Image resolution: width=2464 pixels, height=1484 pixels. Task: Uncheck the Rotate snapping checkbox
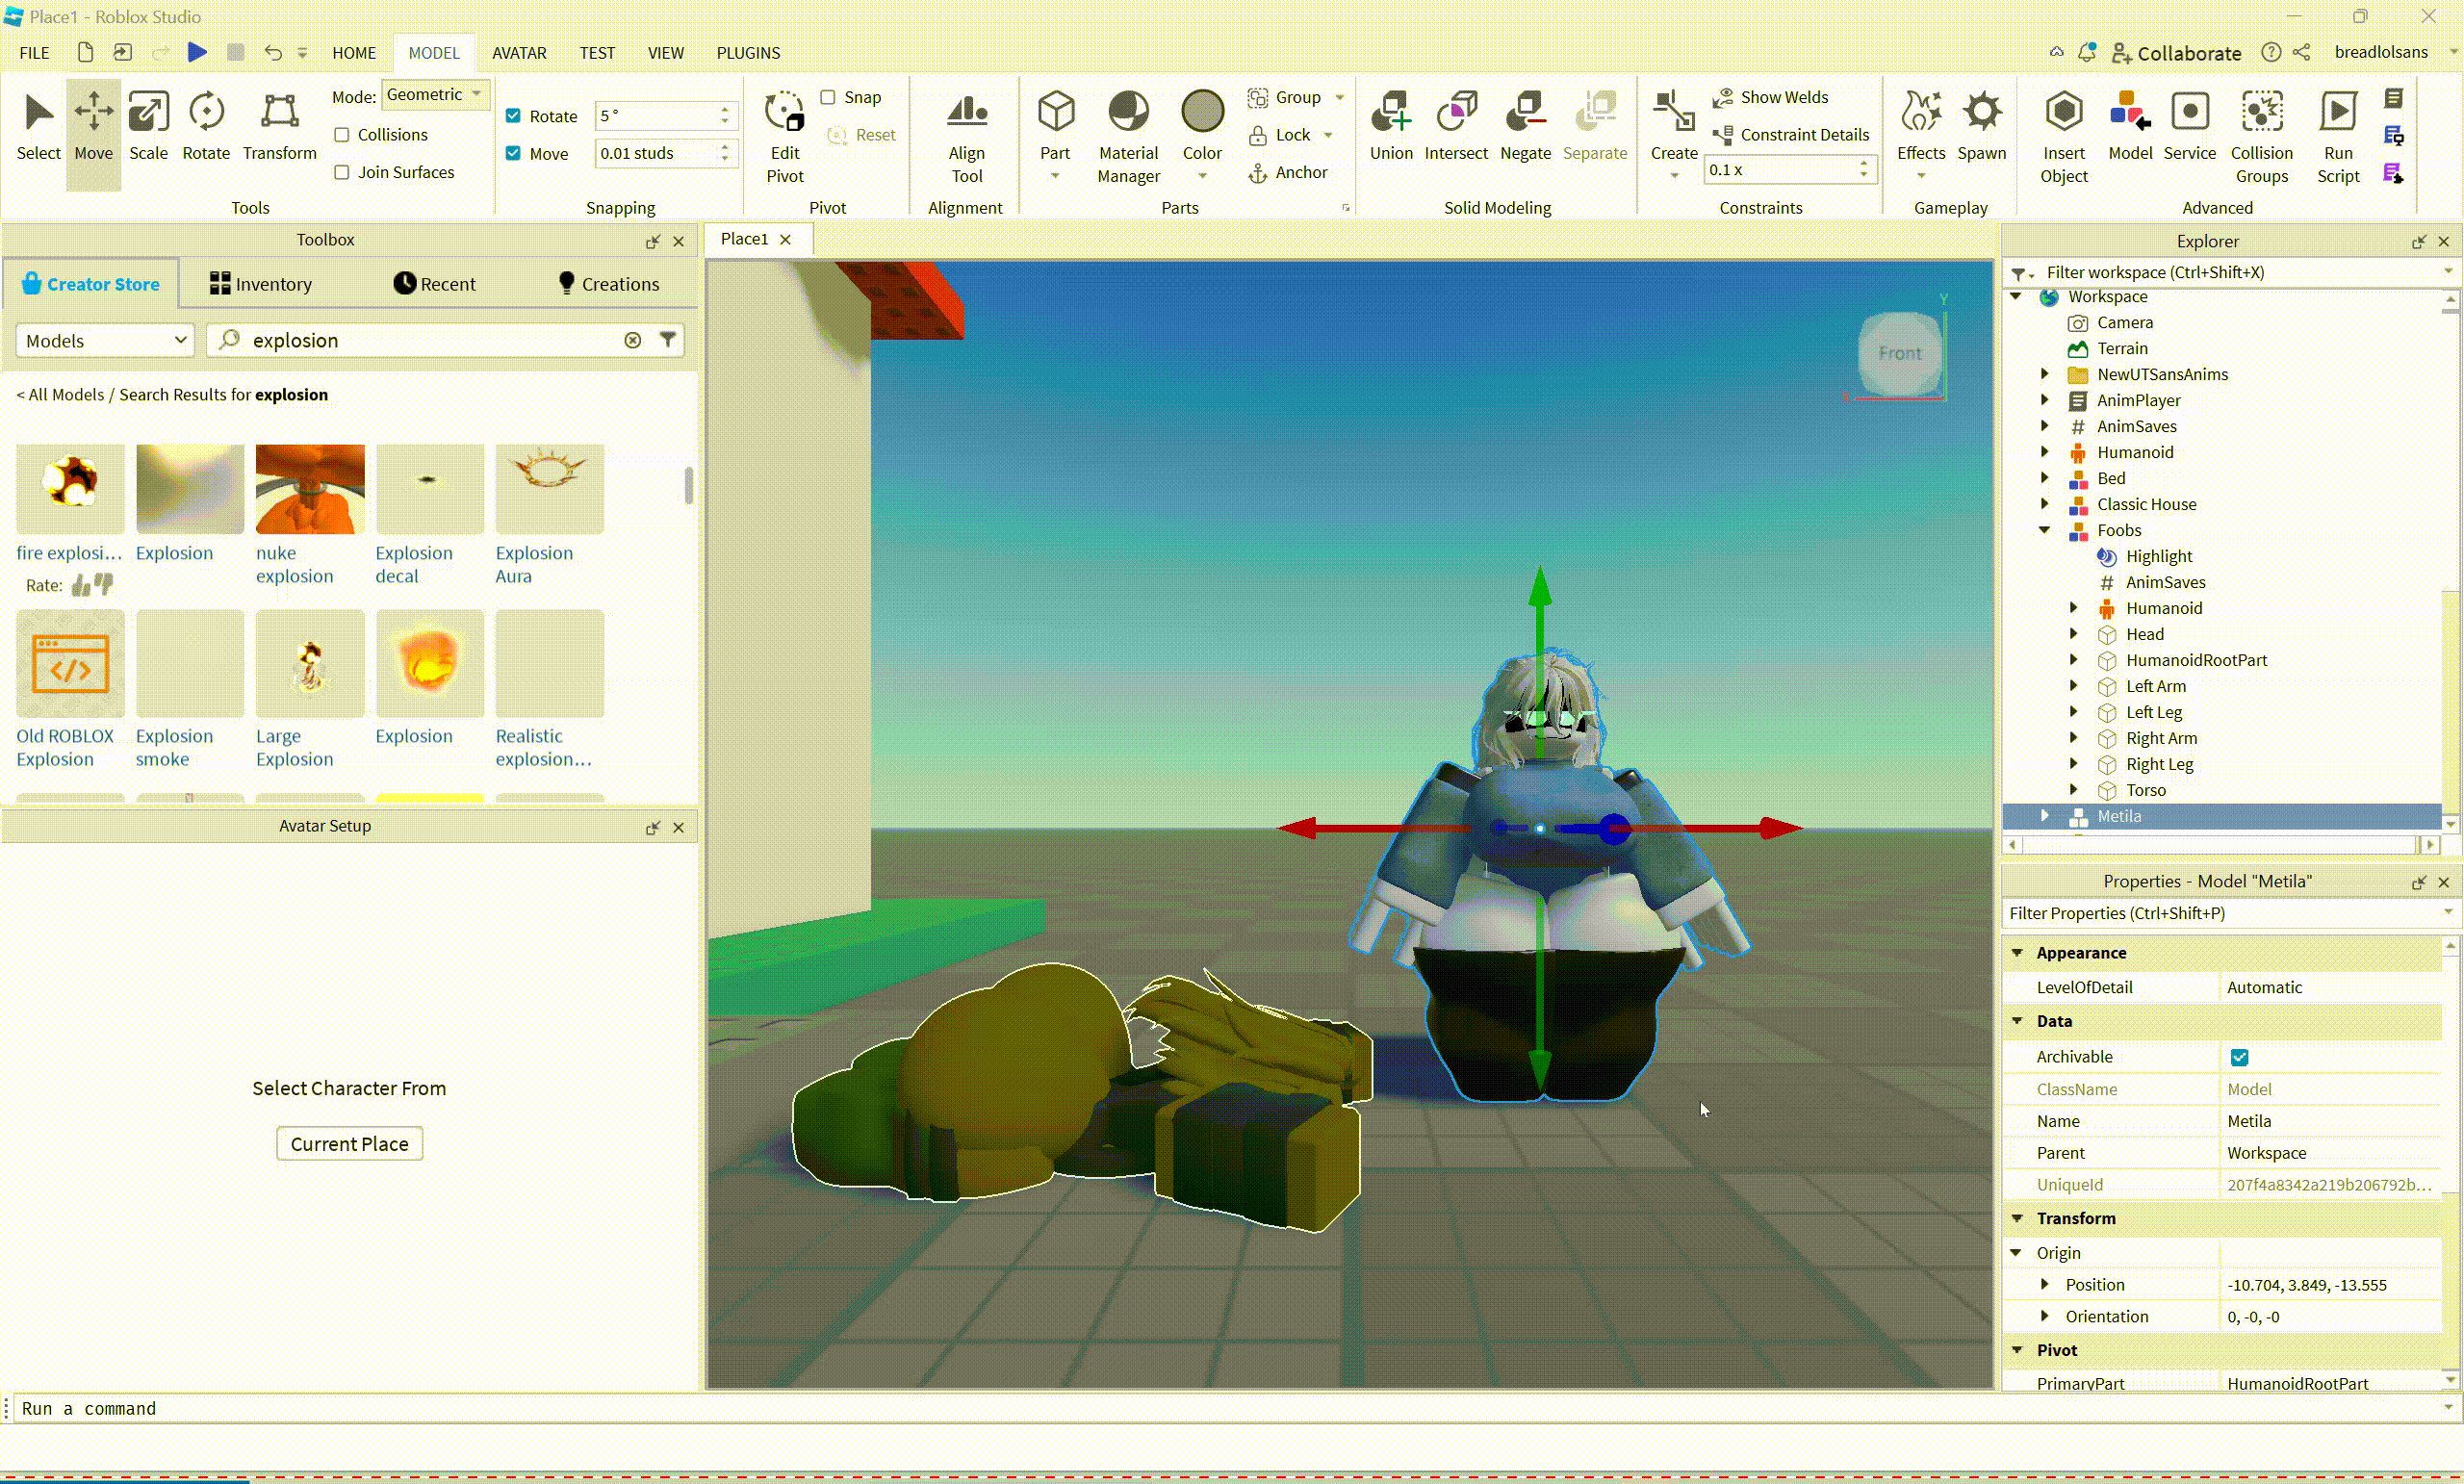513,116
